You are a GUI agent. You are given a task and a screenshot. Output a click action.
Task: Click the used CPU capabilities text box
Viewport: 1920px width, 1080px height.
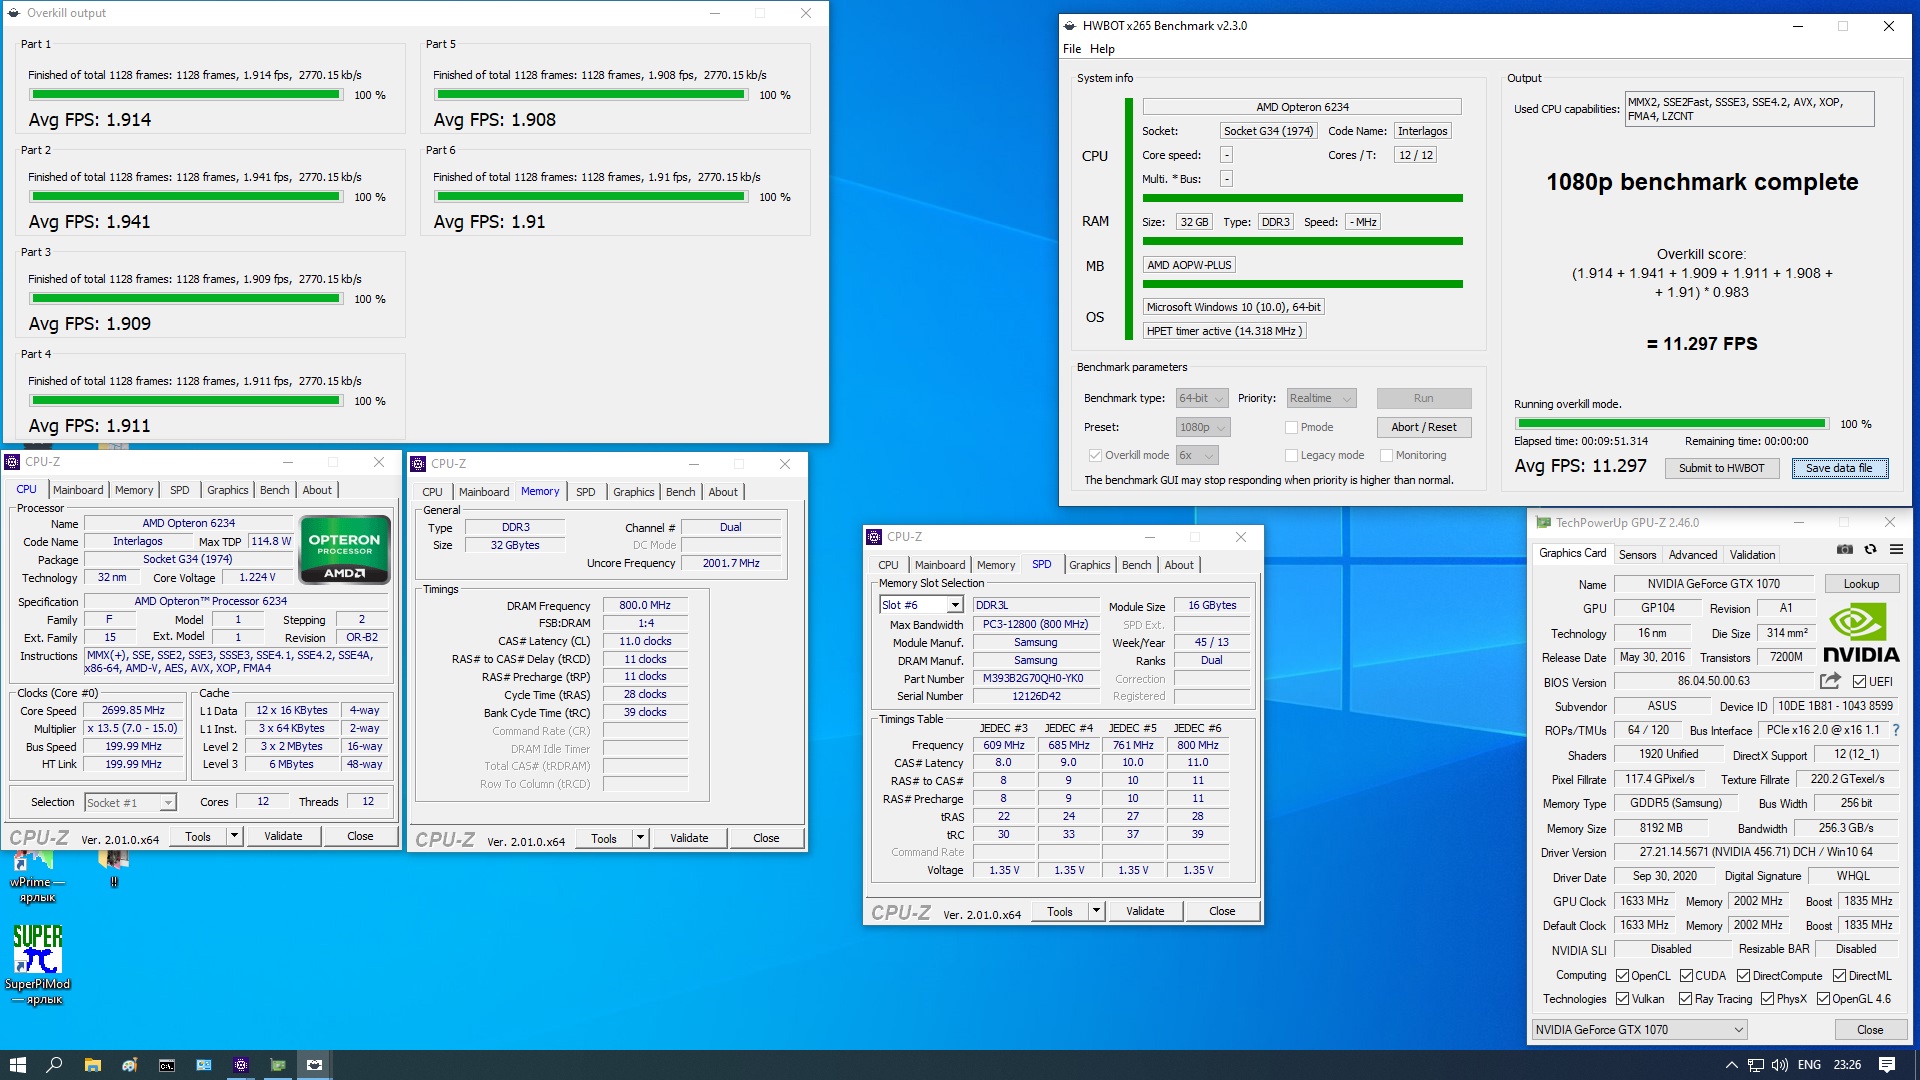pos(1749,109)
